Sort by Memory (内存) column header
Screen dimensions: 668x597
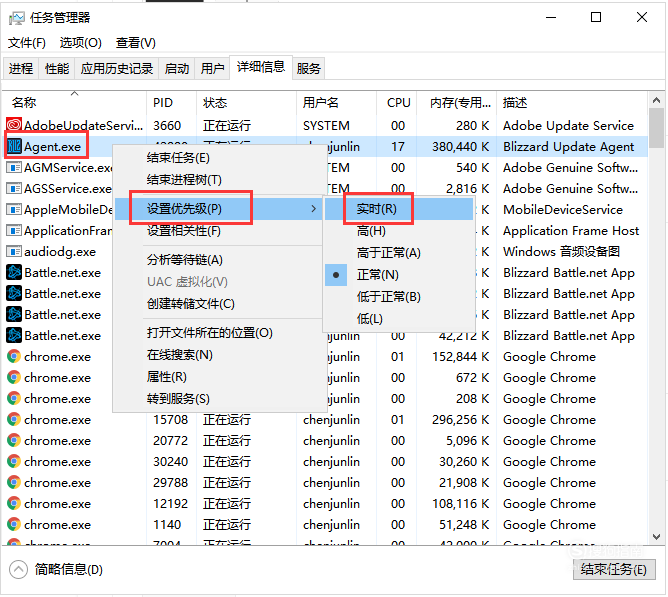(x=457, y=102)
